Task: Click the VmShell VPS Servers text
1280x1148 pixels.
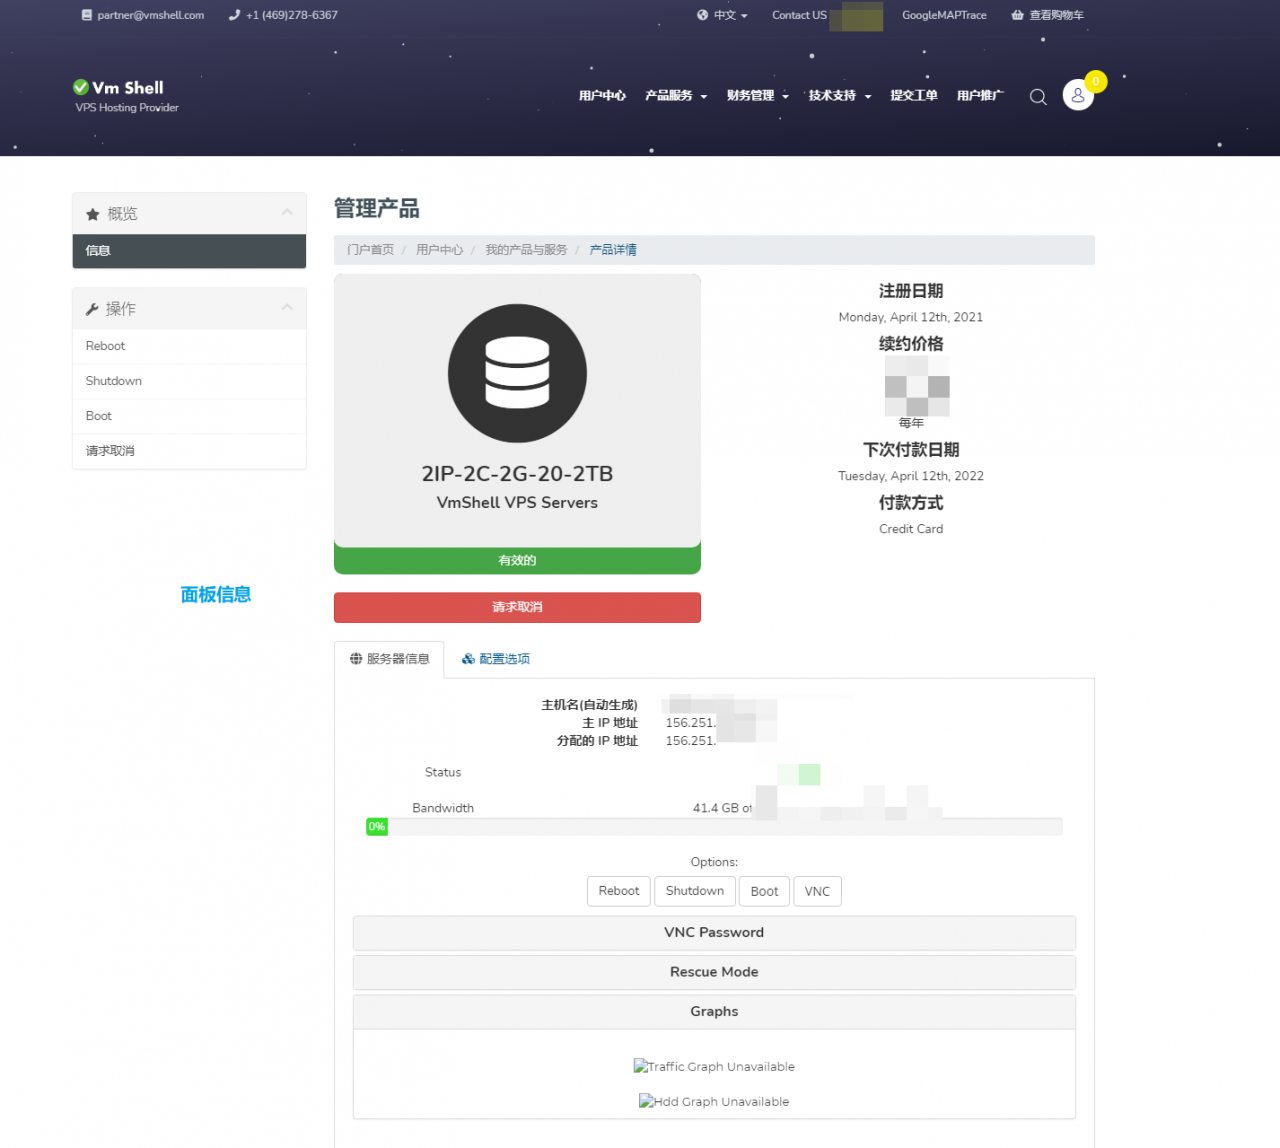Action: 517,503
